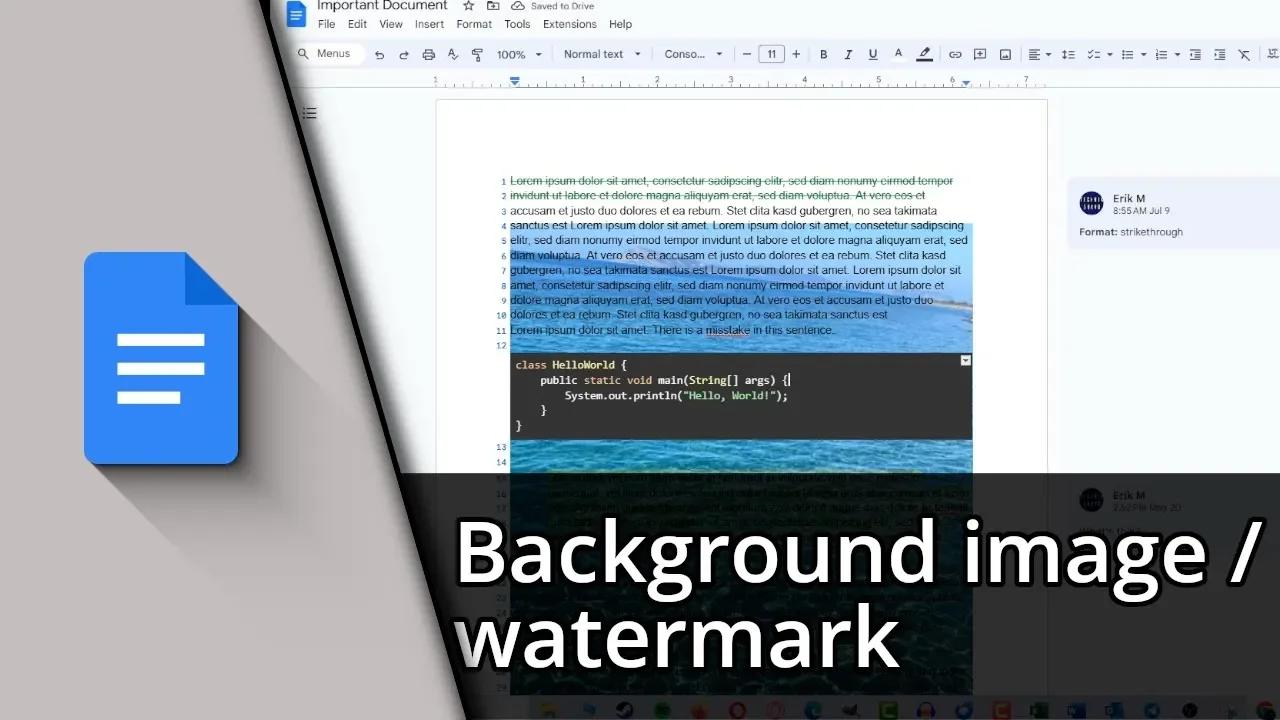Enable underline formatting

click(872, 55)
